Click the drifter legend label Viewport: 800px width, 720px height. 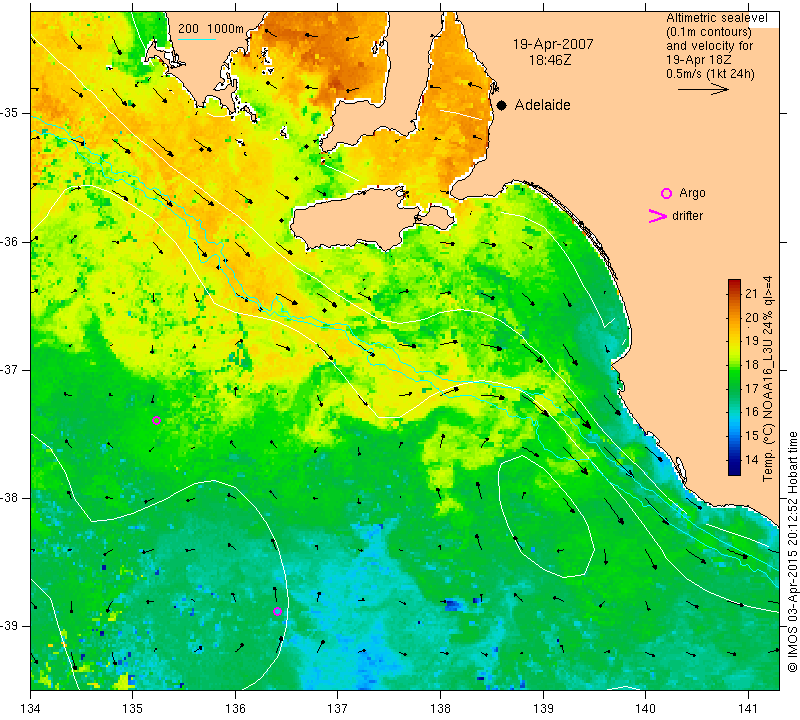point(687,216)
